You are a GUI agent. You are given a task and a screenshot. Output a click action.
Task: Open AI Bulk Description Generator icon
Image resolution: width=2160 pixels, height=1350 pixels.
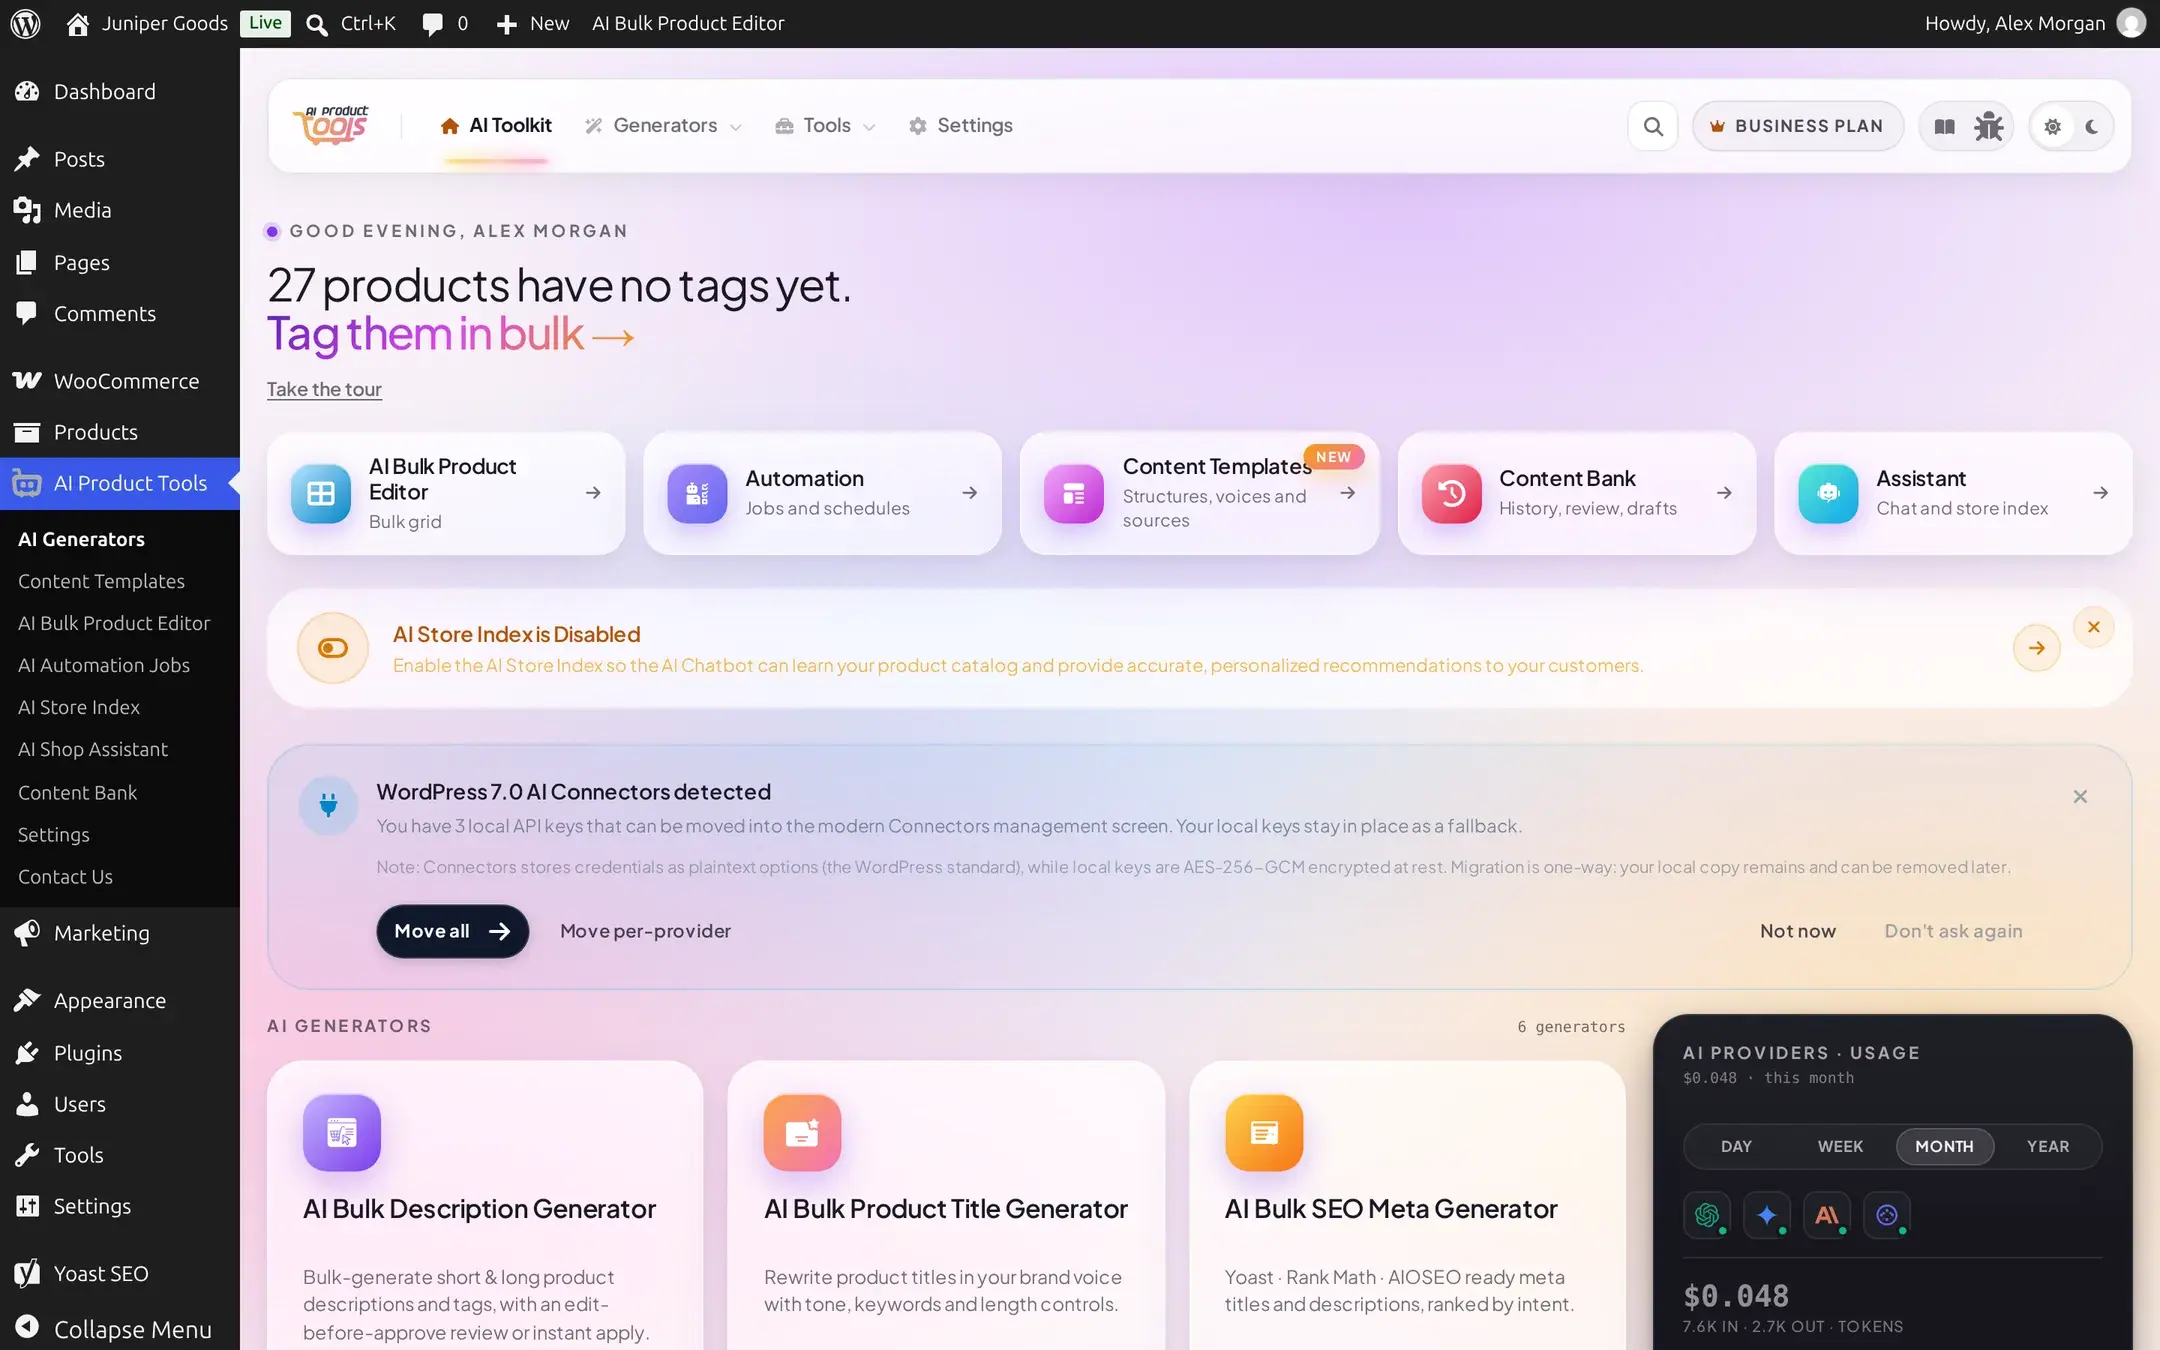[x=342, y=1132]
